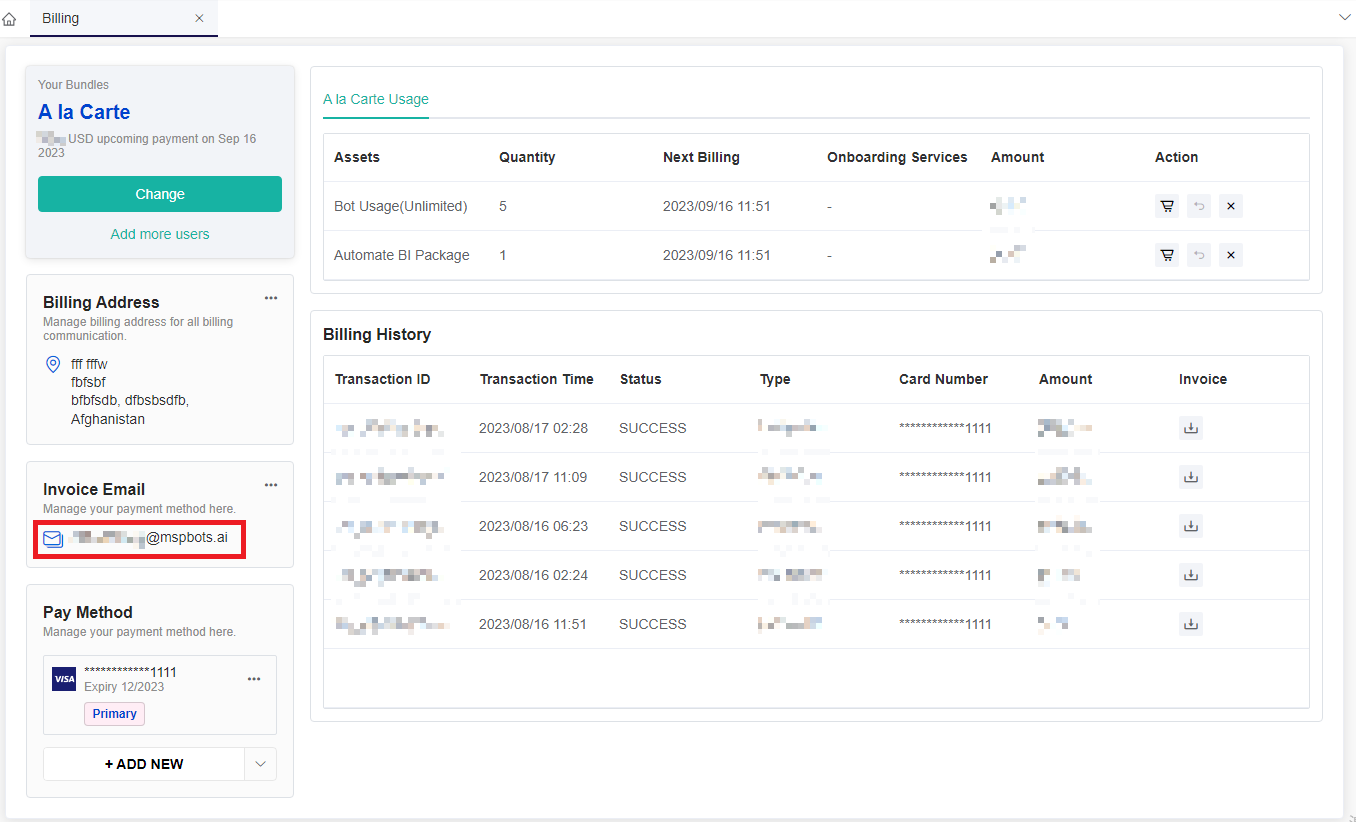Download invoice for the 2023/08/16 11:51 transaction
1356x822 pixels.
tap(1190, 623)
